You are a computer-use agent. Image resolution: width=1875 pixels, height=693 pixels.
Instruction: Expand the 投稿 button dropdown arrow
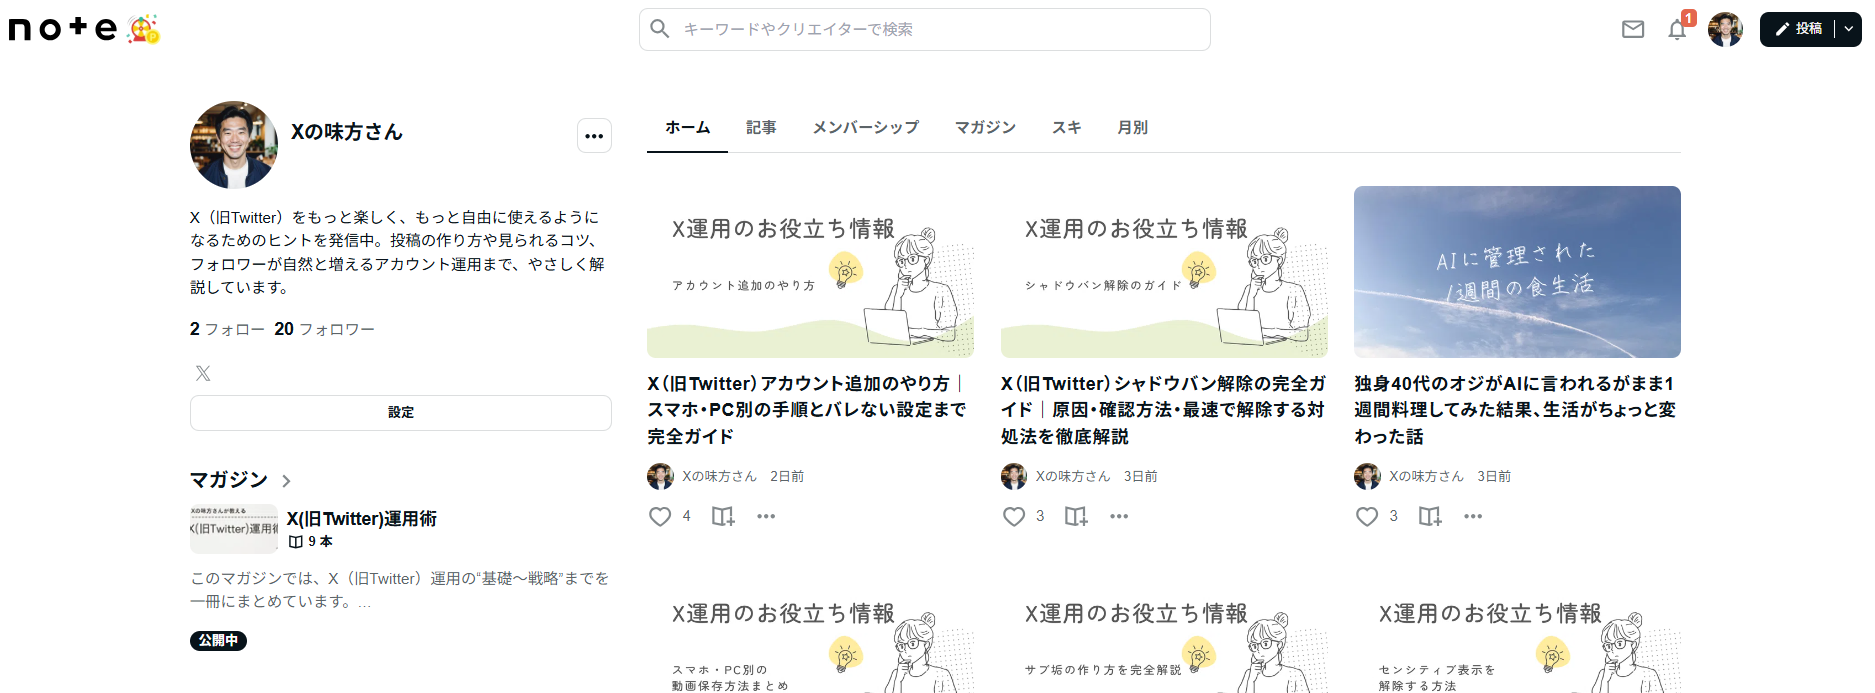[1849, 29]
